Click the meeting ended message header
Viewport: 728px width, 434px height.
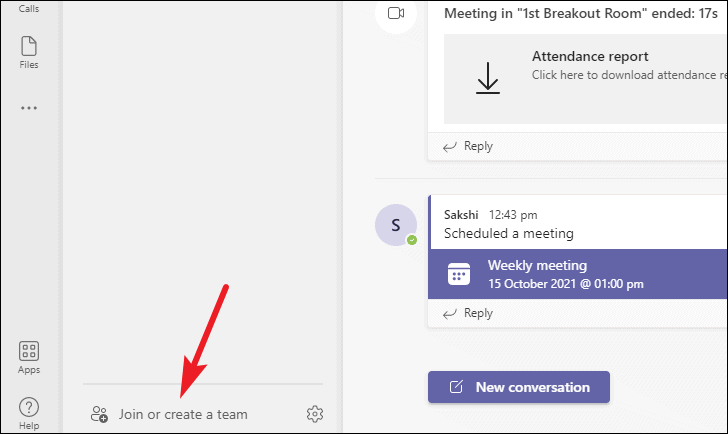click(x=581, y=13)
